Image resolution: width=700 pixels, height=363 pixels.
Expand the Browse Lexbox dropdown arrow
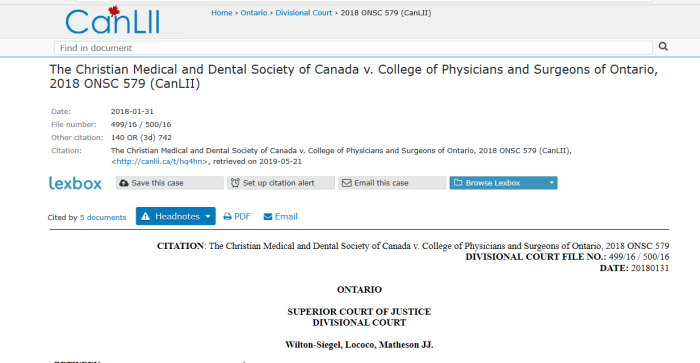point(551,183)
